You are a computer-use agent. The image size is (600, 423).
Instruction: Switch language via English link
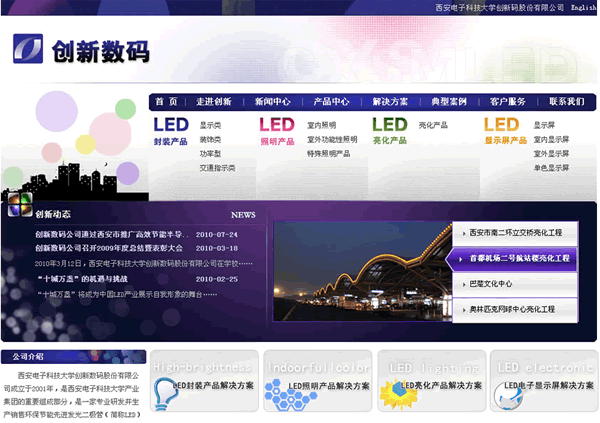coord(583,7)
